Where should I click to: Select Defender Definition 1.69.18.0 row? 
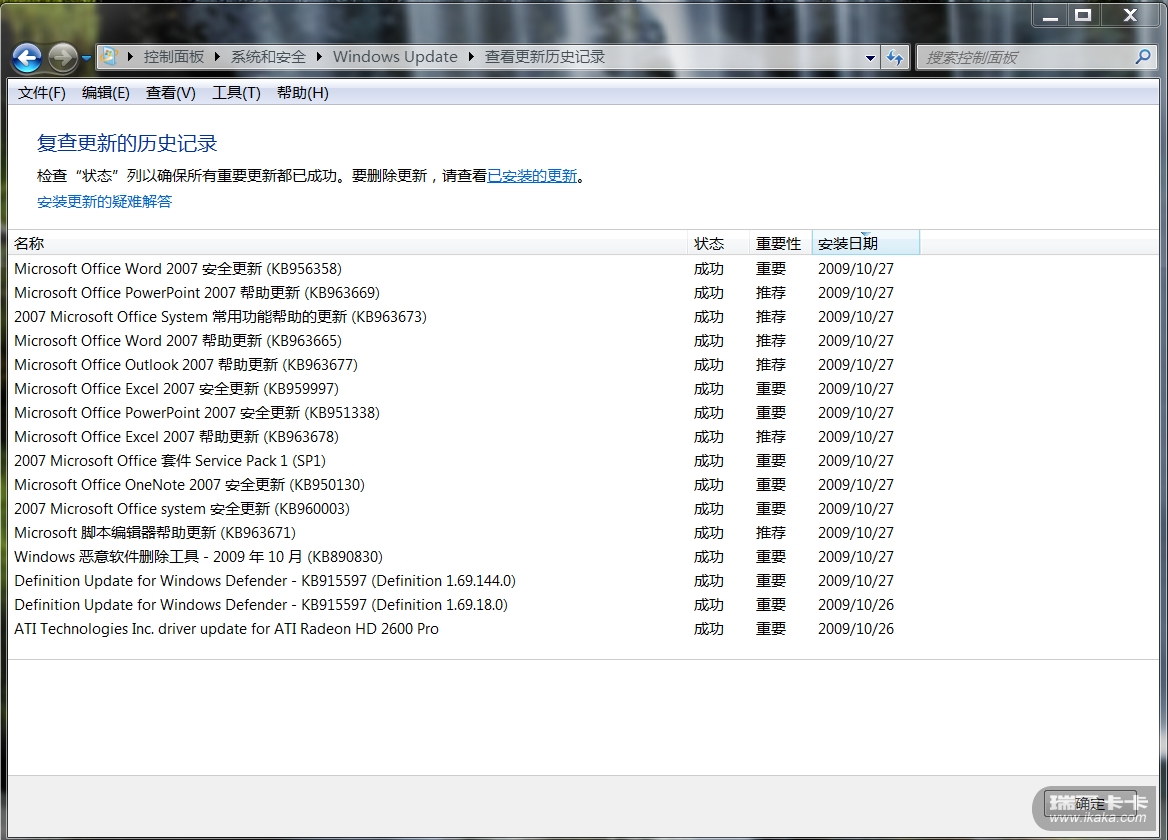[x=465, y=605]
